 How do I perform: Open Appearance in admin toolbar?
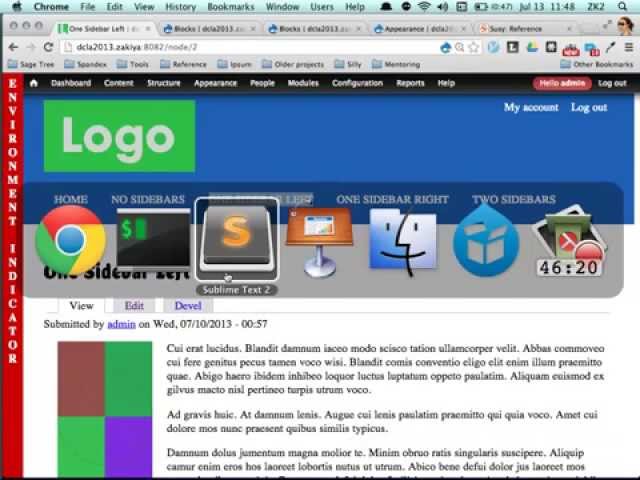pyautogui.click(x=216, y=83)
